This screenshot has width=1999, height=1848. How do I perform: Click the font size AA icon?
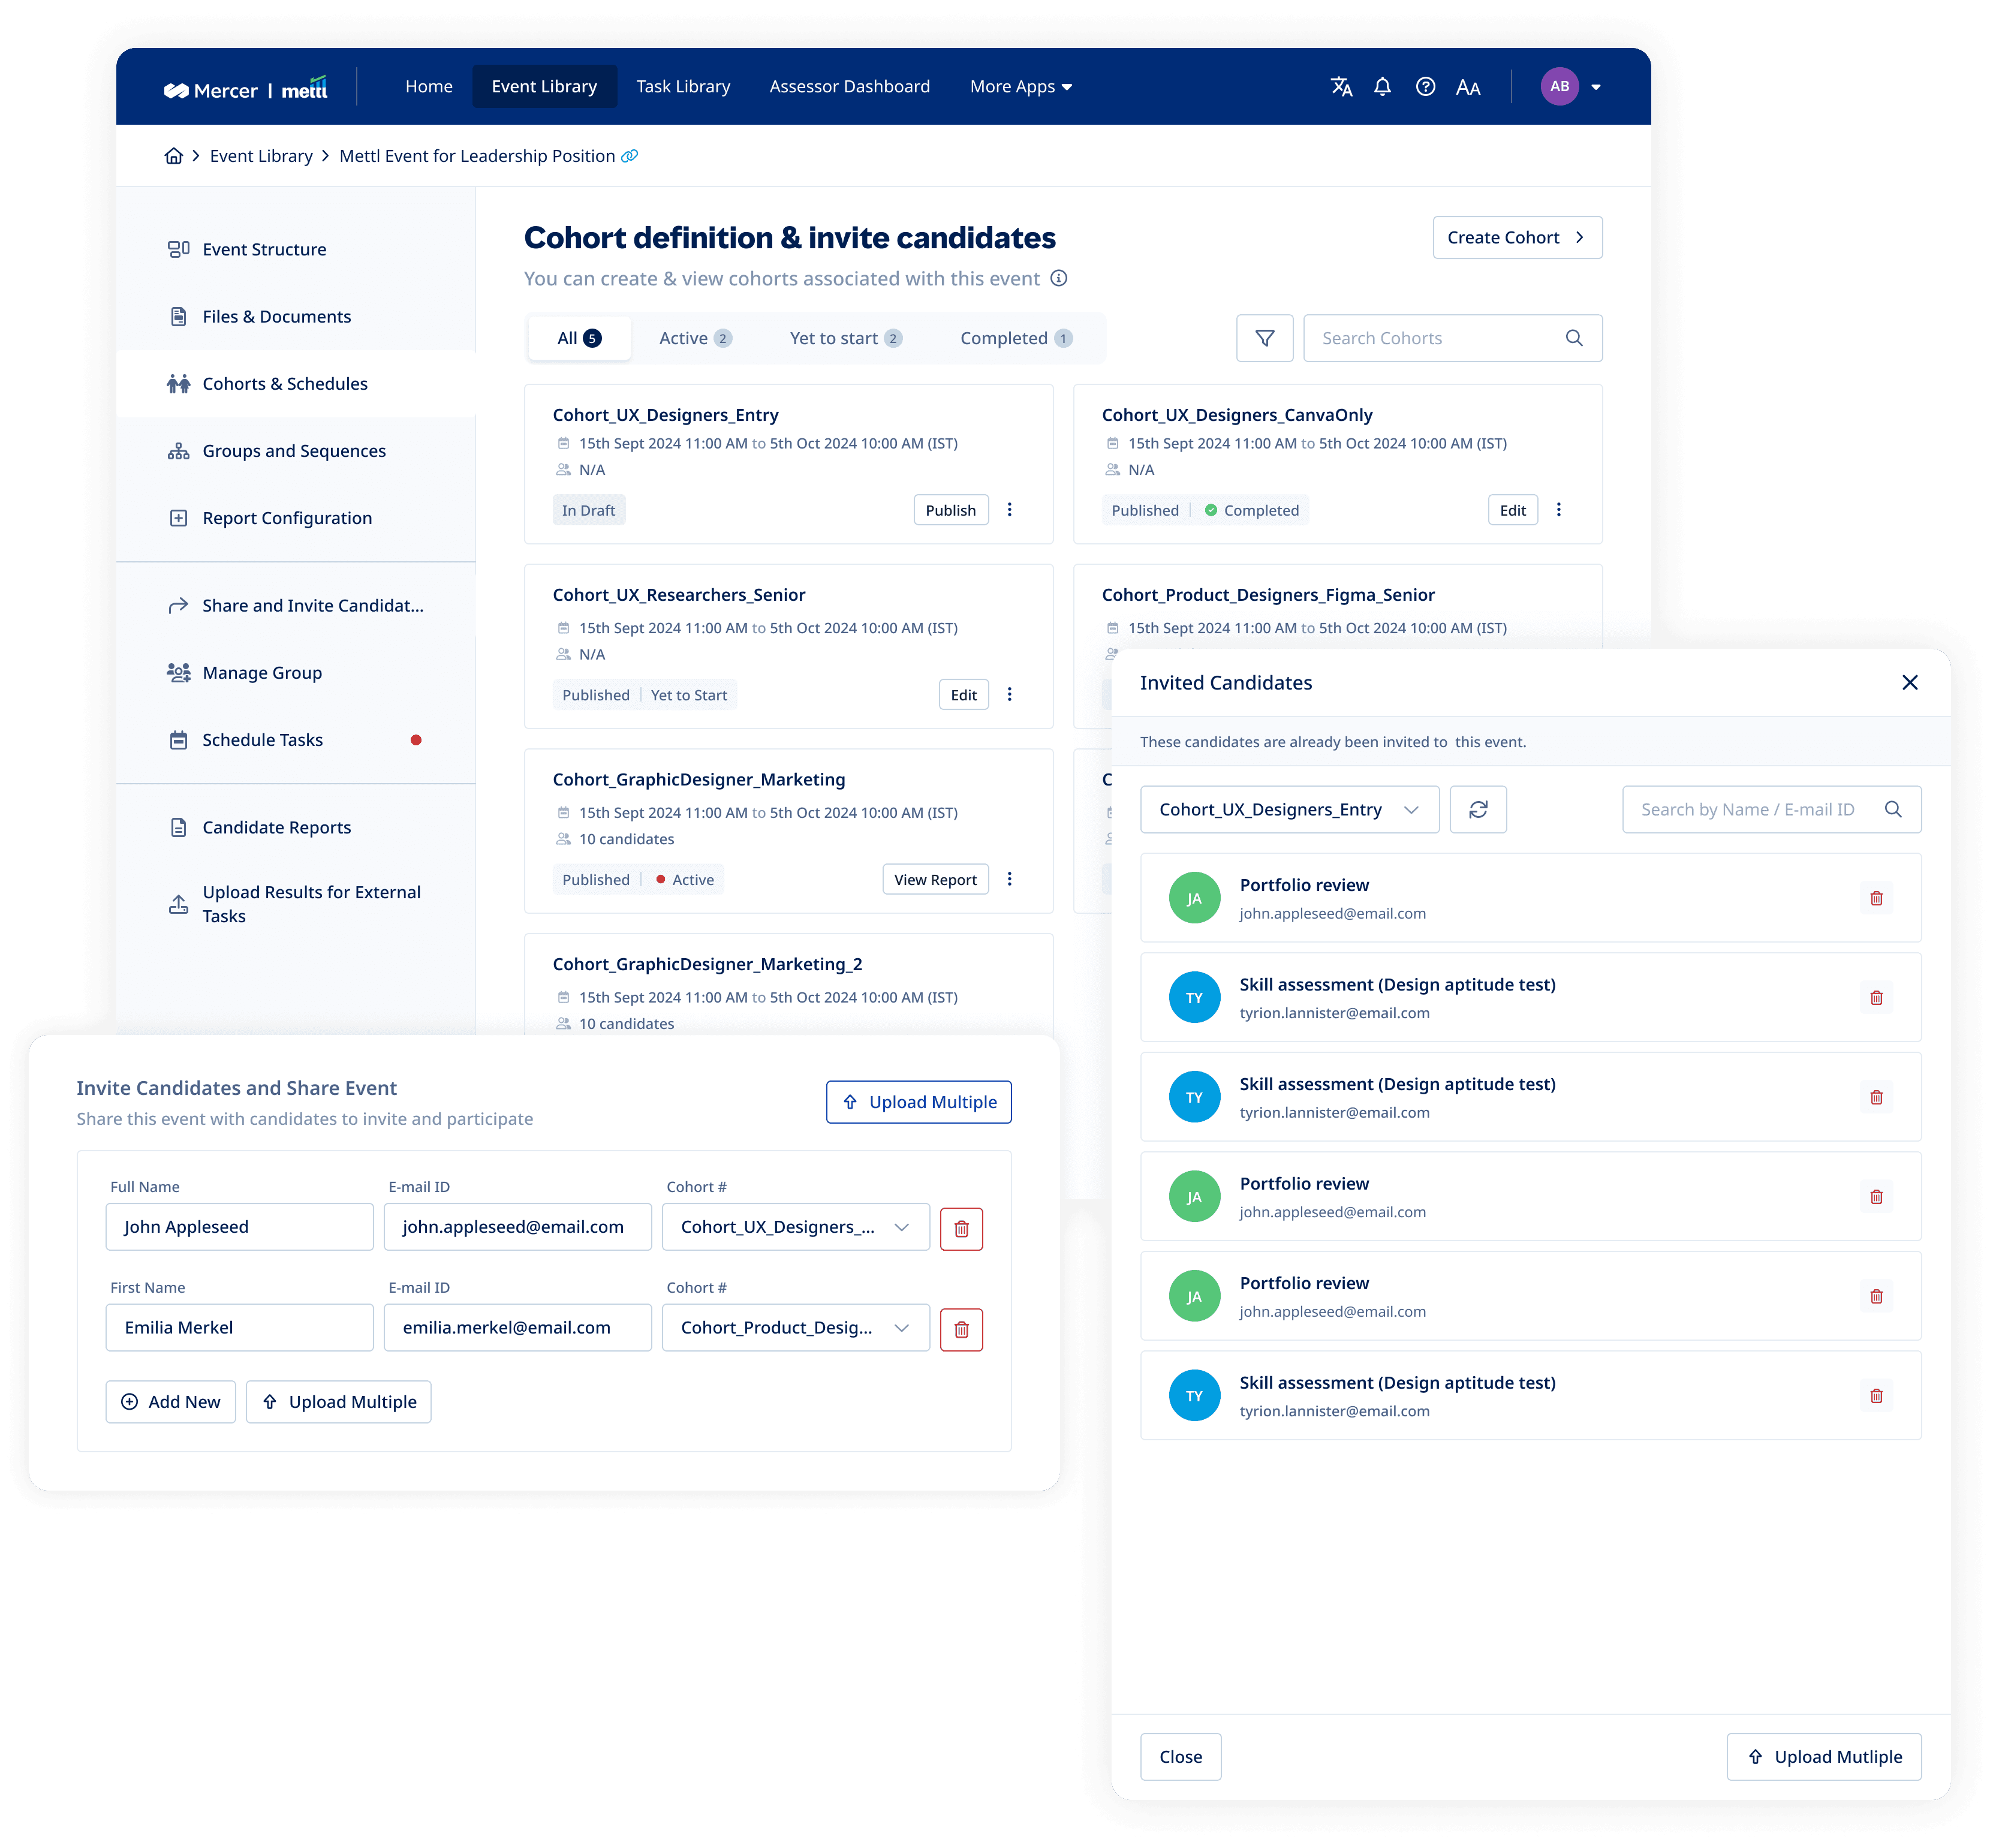(x=1467, y=88)
